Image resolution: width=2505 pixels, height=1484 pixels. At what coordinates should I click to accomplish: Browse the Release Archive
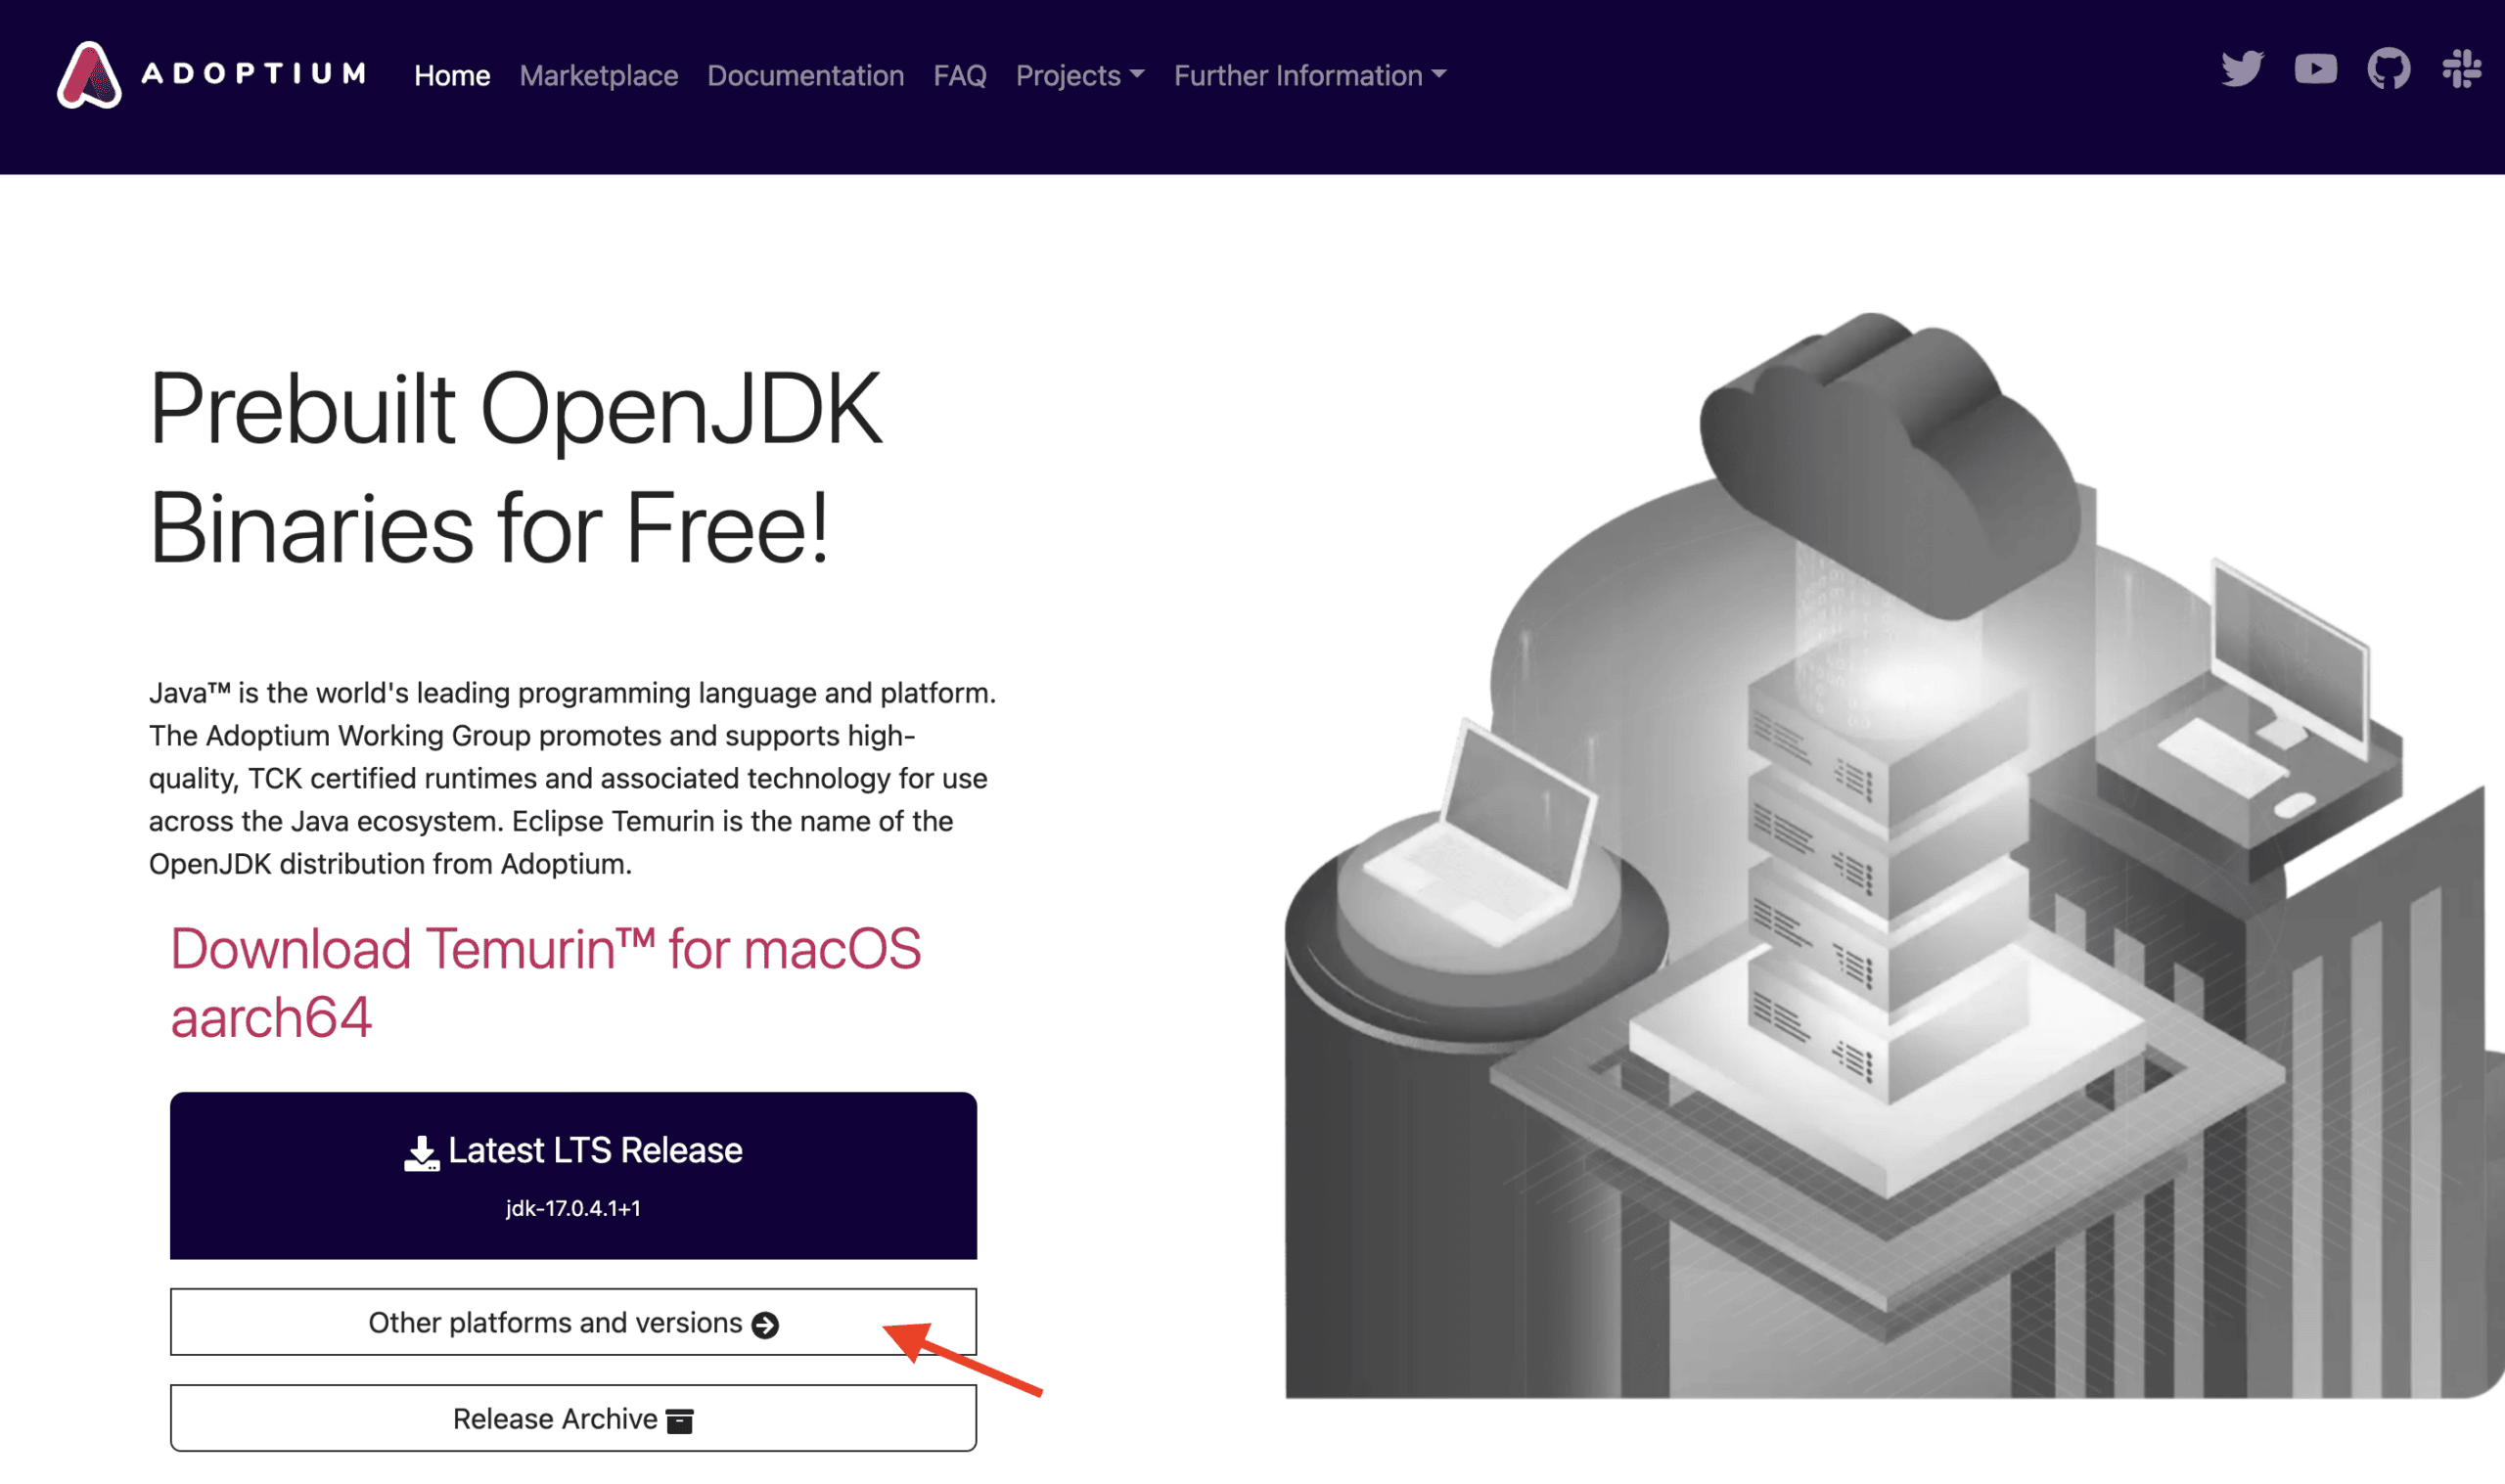tap(573, 1417)
